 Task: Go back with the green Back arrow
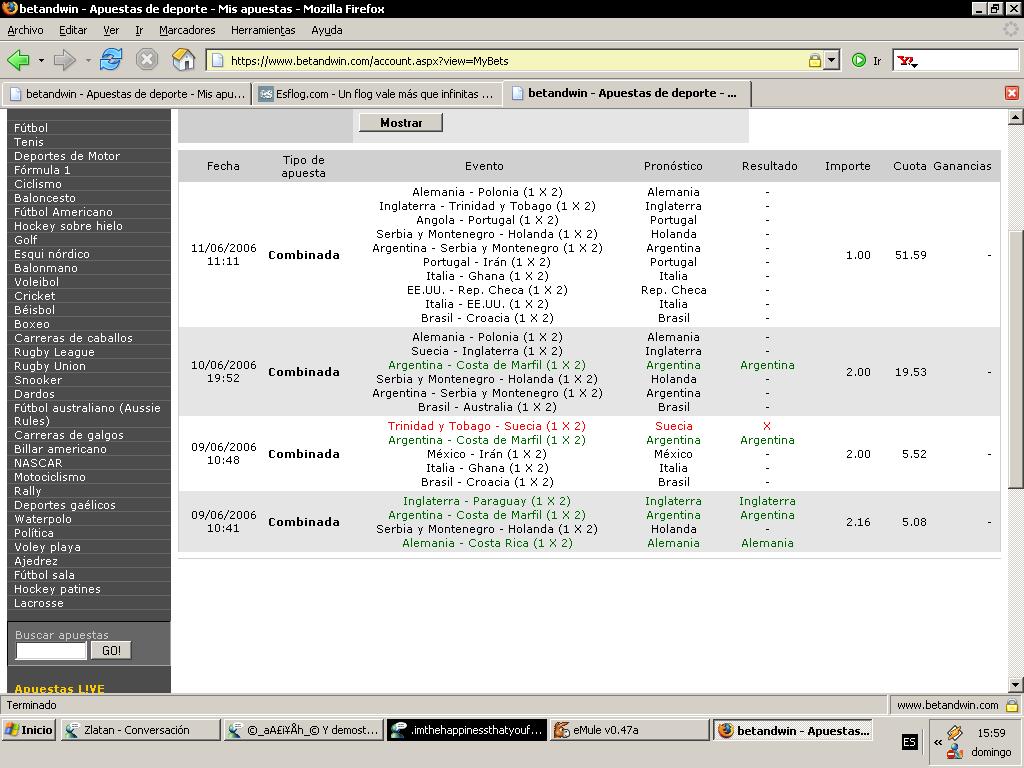tap(18, 61)
